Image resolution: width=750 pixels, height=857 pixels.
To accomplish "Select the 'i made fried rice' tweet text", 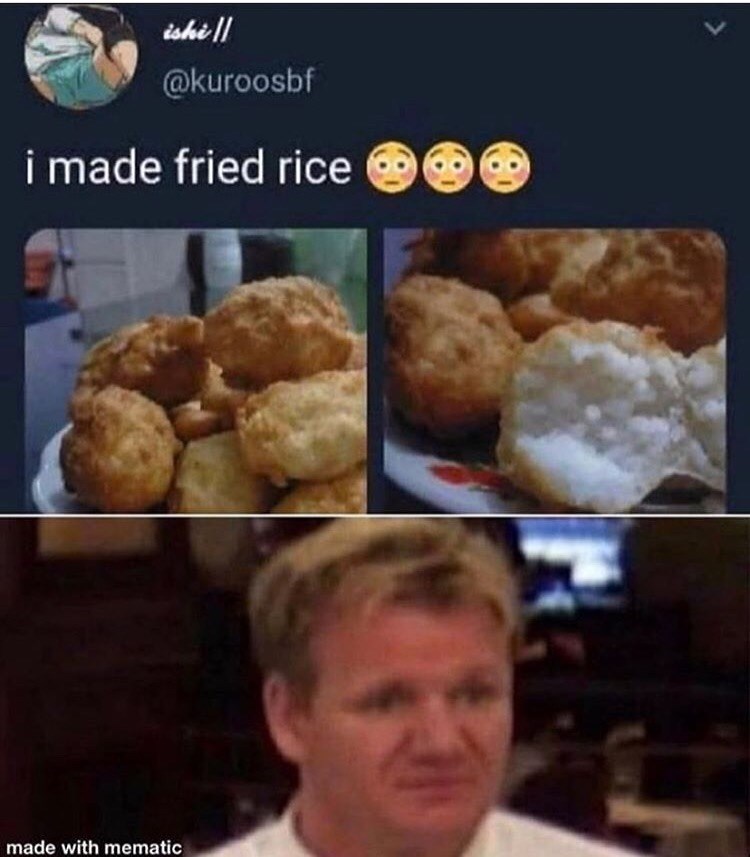I will 188,167.
